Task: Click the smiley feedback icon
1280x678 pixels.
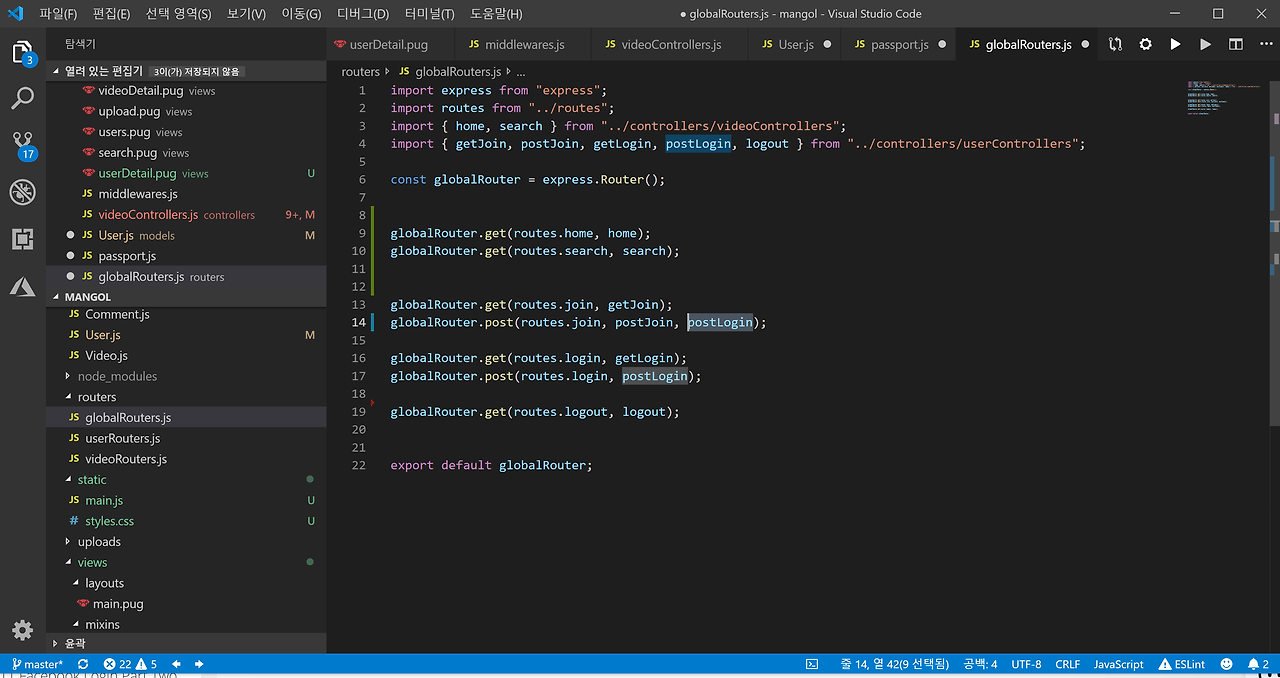Action: (1225, 664)
